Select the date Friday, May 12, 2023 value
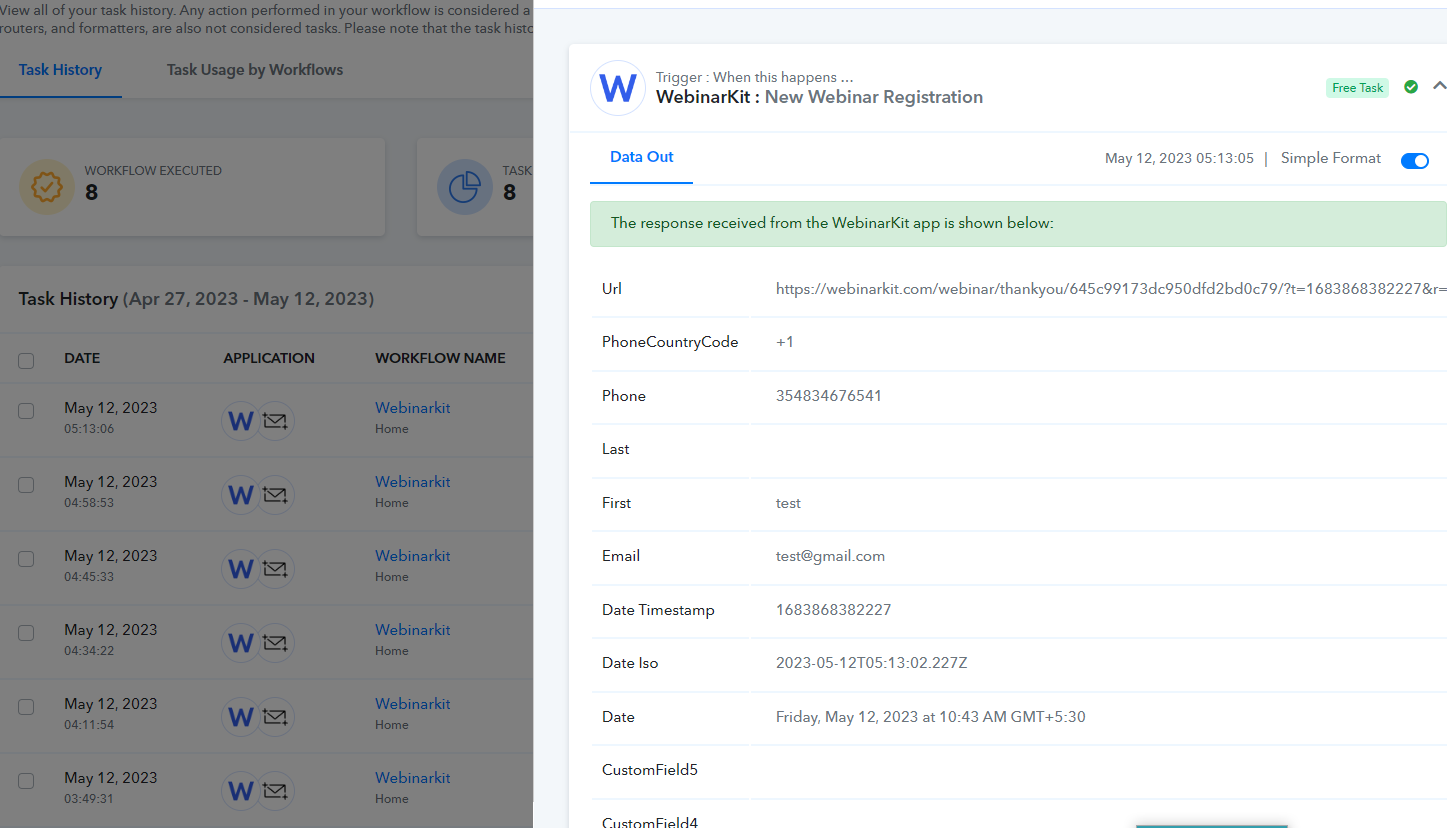 pyautogui.click(x=931, y=717)
